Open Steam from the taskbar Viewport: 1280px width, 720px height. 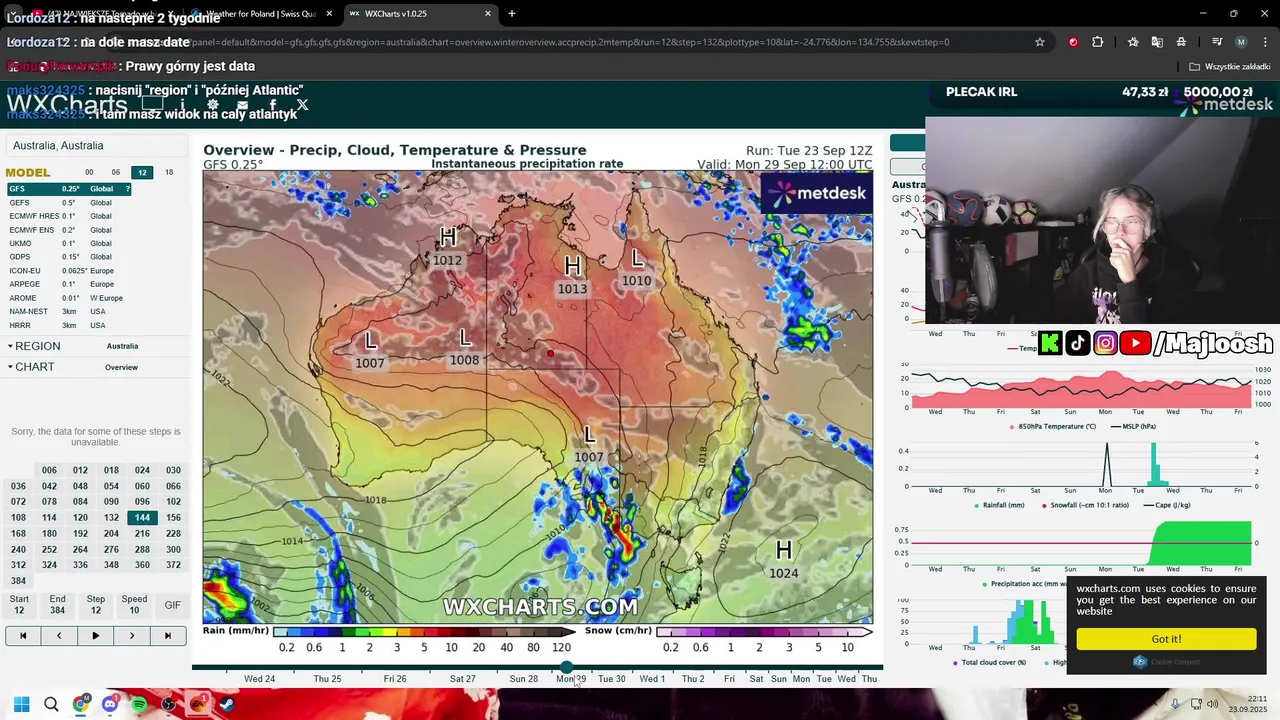pyautogui.click(x=227, y=704)
